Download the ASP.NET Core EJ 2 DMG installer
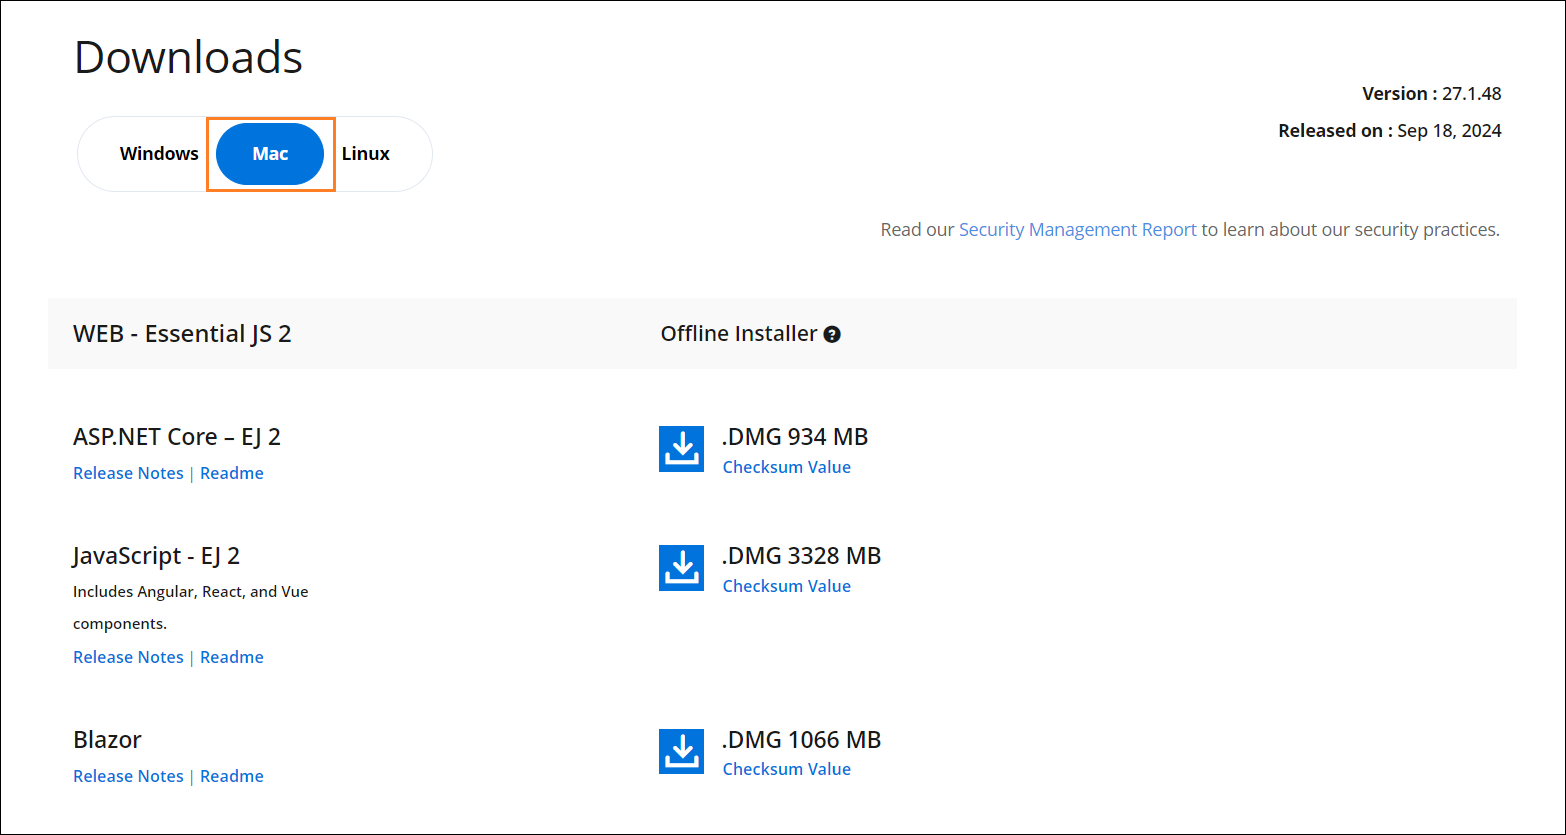This screenshot has height=835, width=1566. 682,448
